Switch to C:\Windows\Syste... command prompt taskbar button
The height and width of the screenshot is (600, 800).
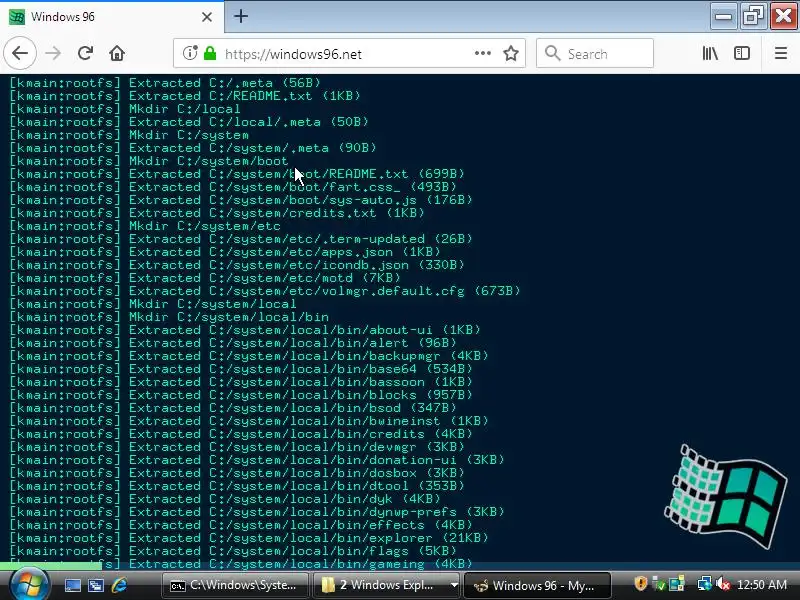click(x=235, y=585)
